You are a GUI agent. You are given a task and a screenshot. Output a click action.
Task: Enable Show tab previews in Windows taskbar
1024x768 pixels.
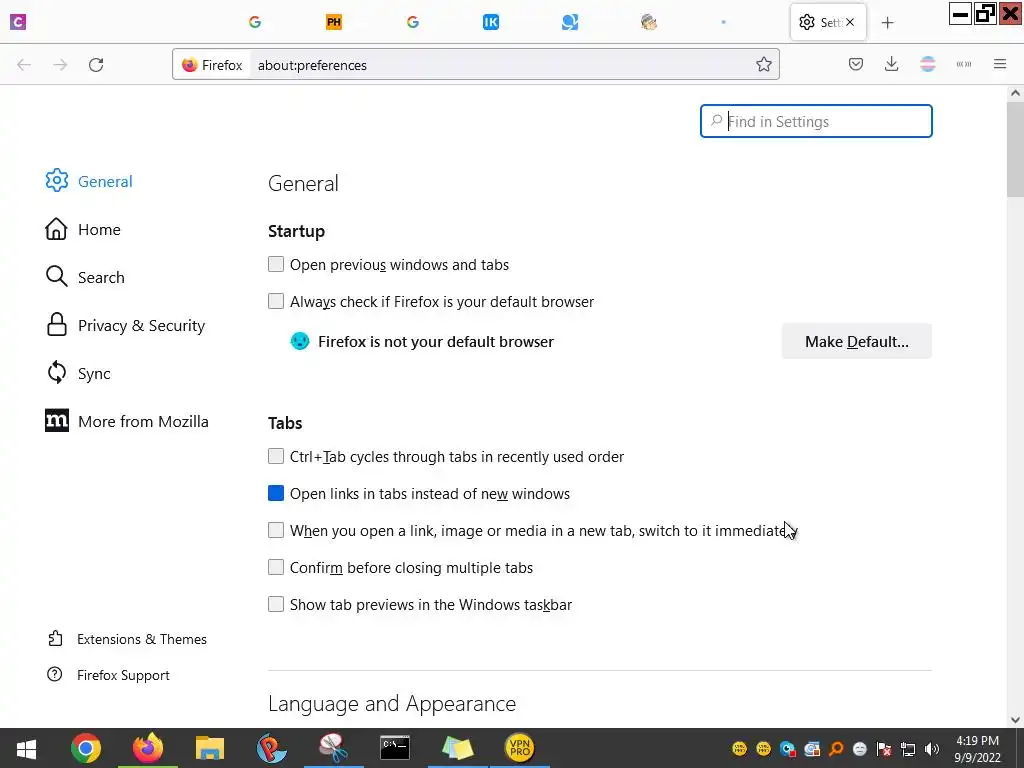[276, 604]
